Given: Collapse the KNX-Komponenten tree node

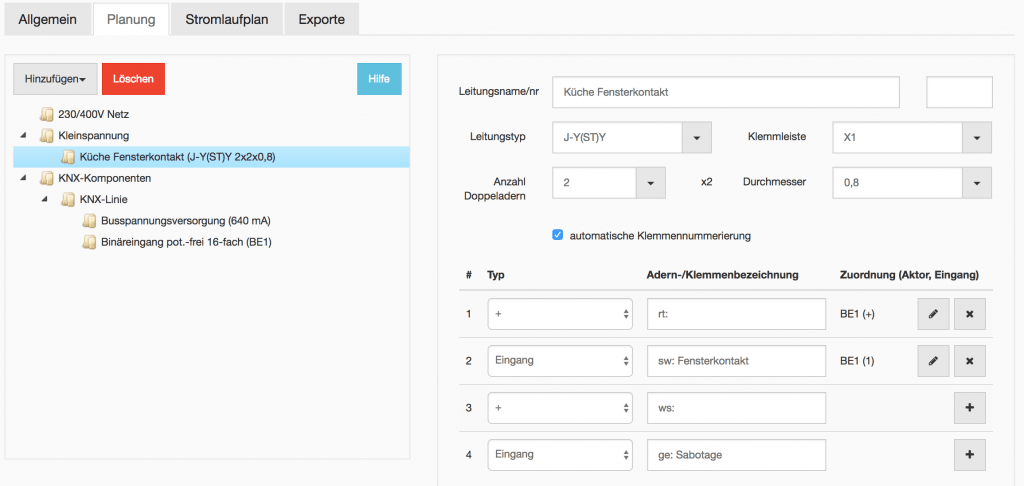Looking at the screenshot, I should coord(24,178).
